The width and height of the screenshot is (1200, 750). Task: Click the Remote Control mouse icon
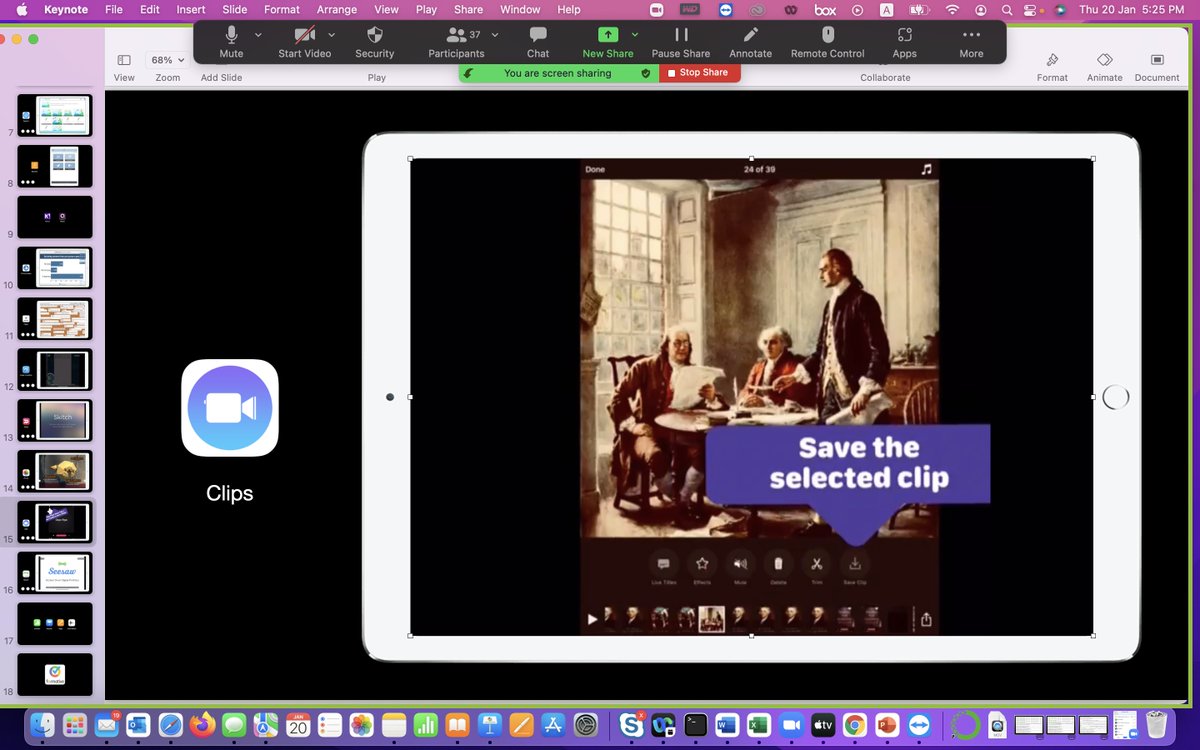[827, 41]
